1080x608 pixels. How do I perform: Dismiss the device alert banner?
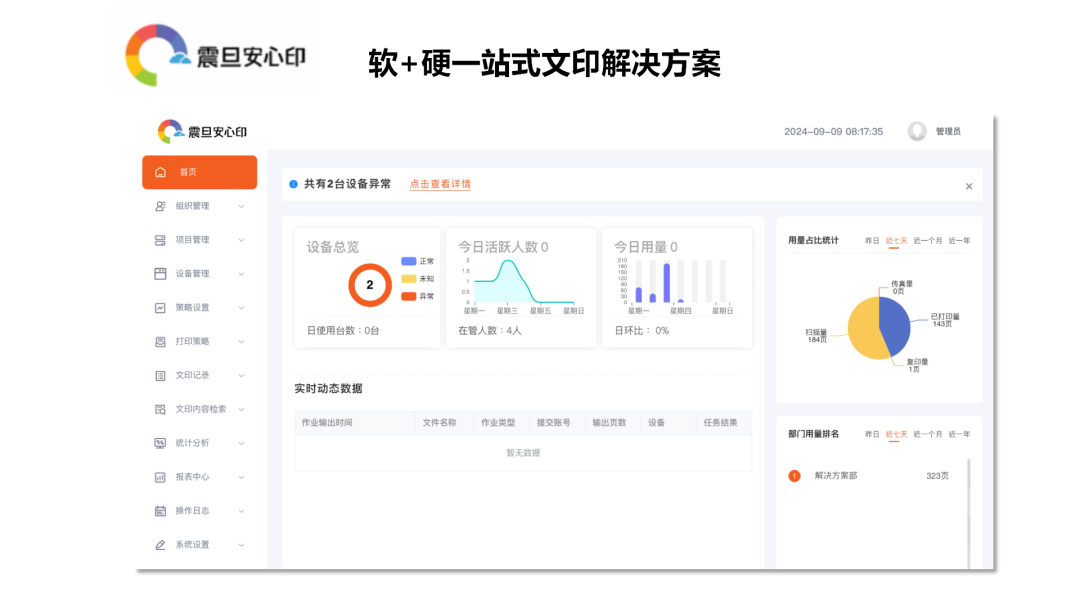(969, 187)
